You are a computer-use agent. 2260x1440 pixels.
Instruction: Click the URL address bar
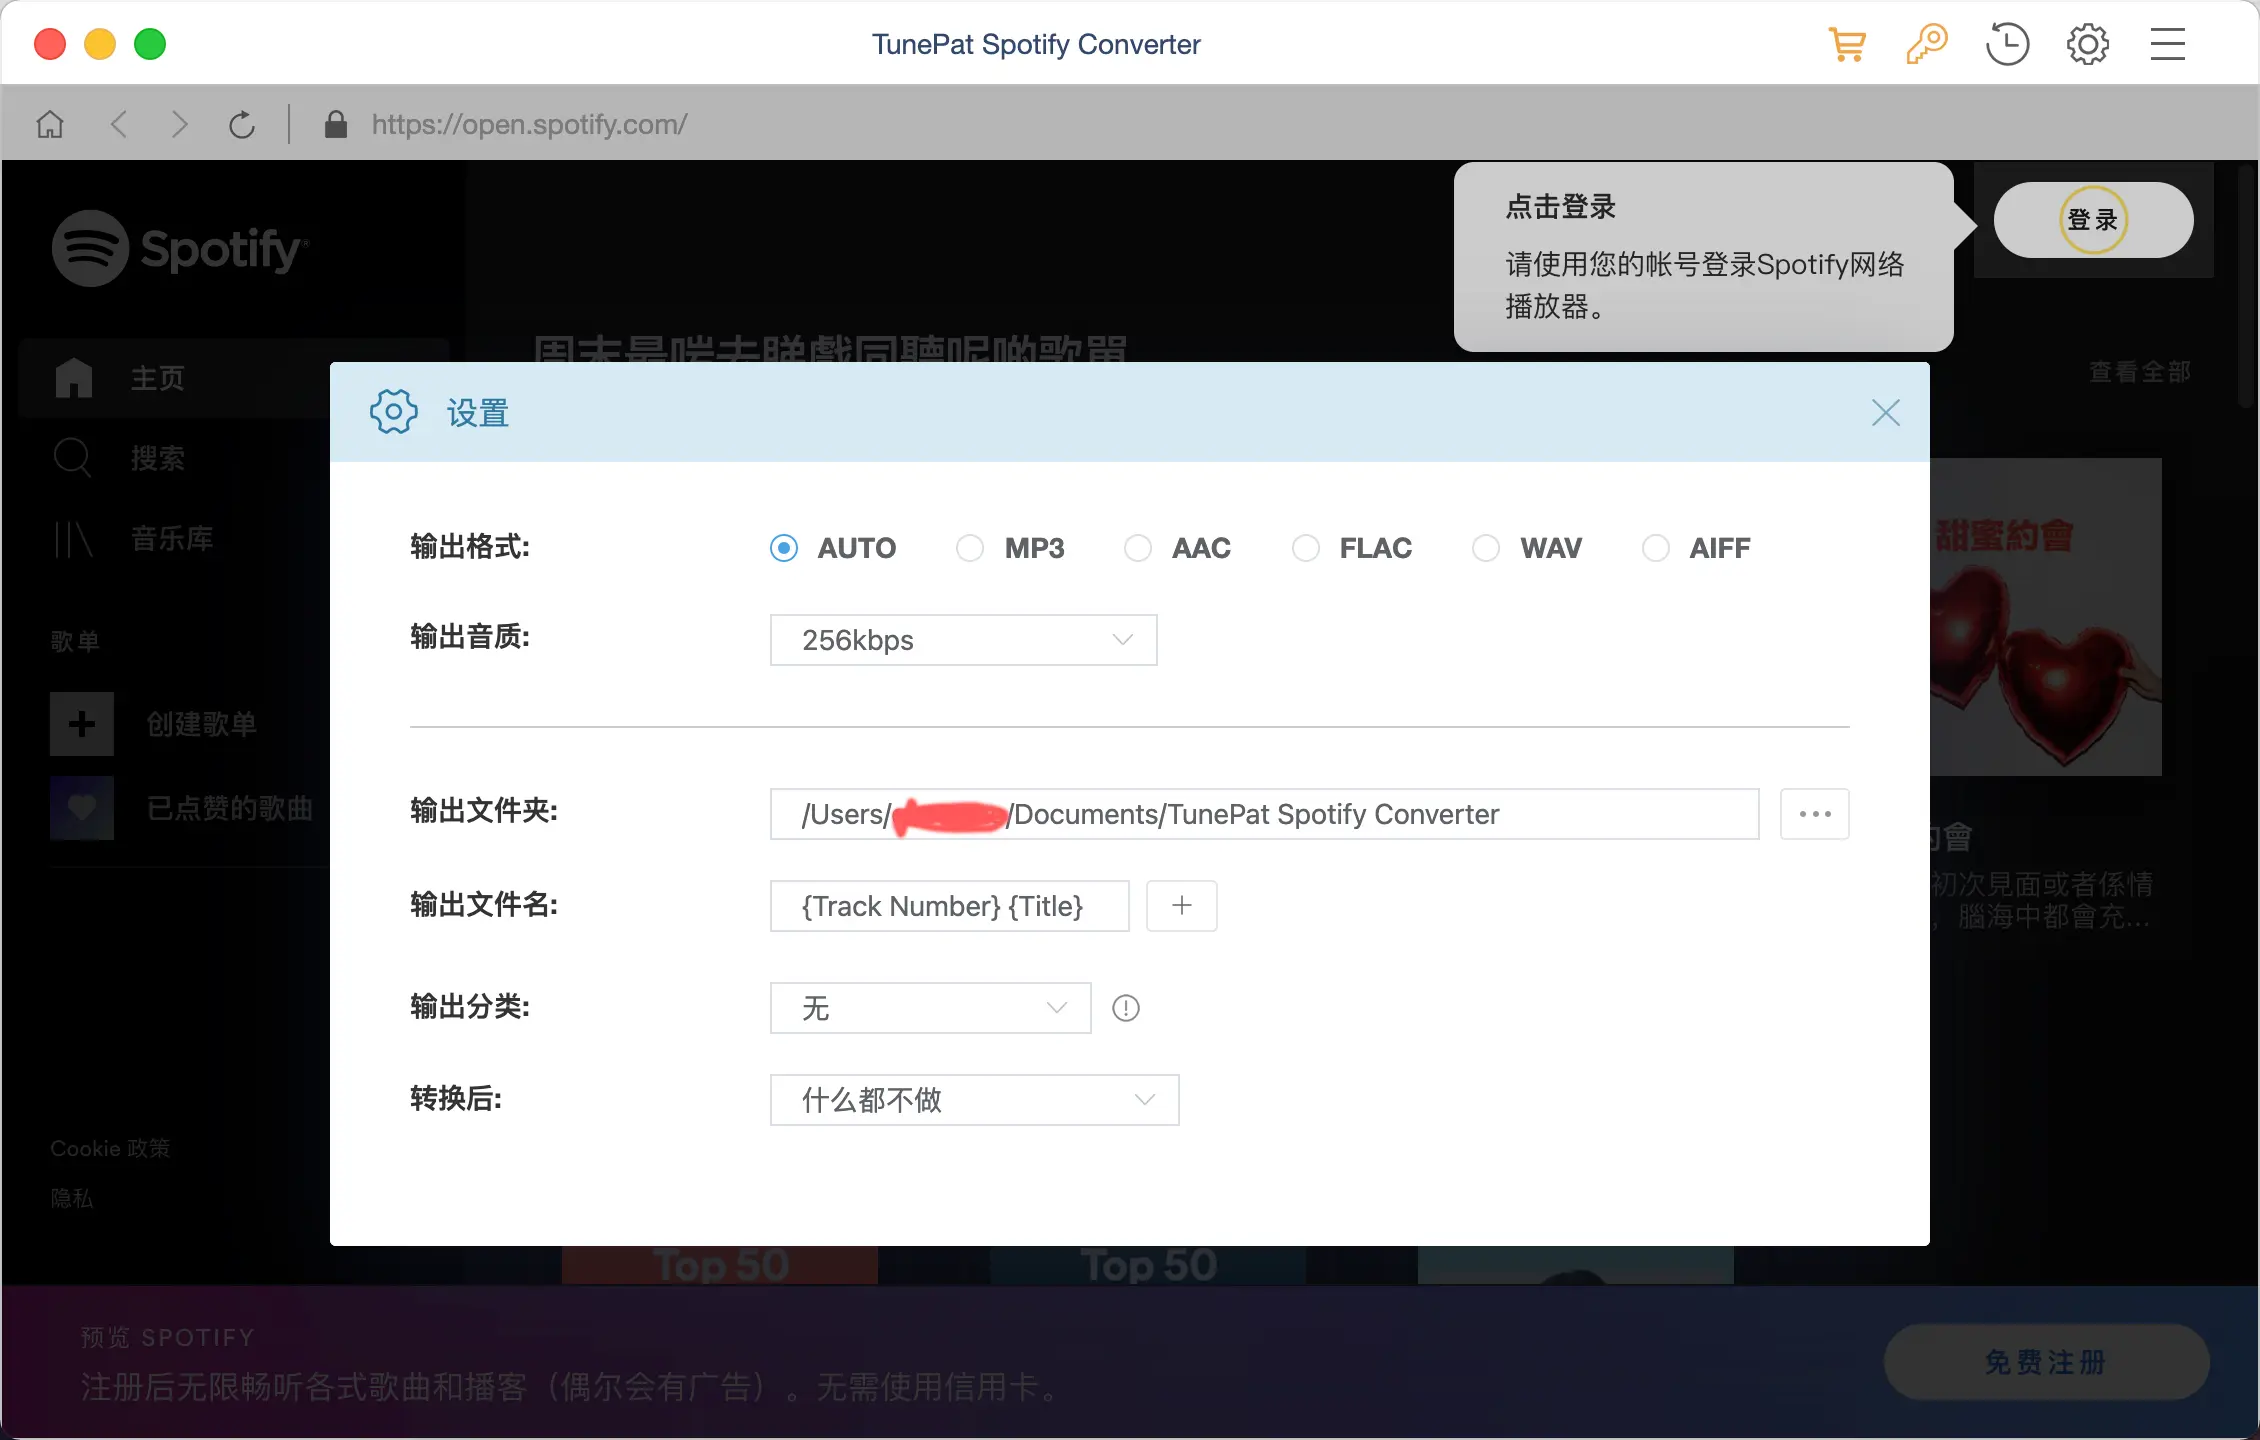(x=529, y=125)
